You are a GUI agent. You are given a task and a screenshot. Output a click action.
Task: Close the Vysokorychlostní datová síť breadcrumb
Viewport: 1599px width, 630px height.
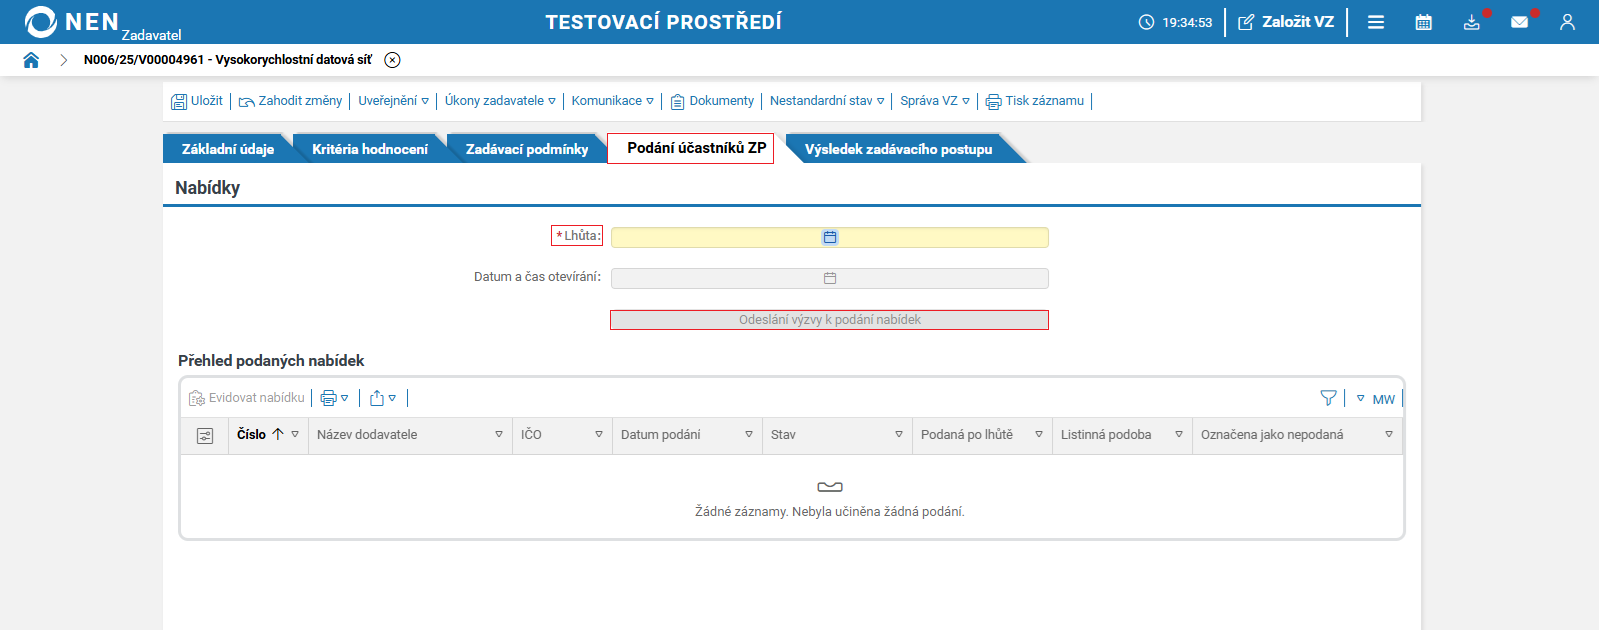393,60
